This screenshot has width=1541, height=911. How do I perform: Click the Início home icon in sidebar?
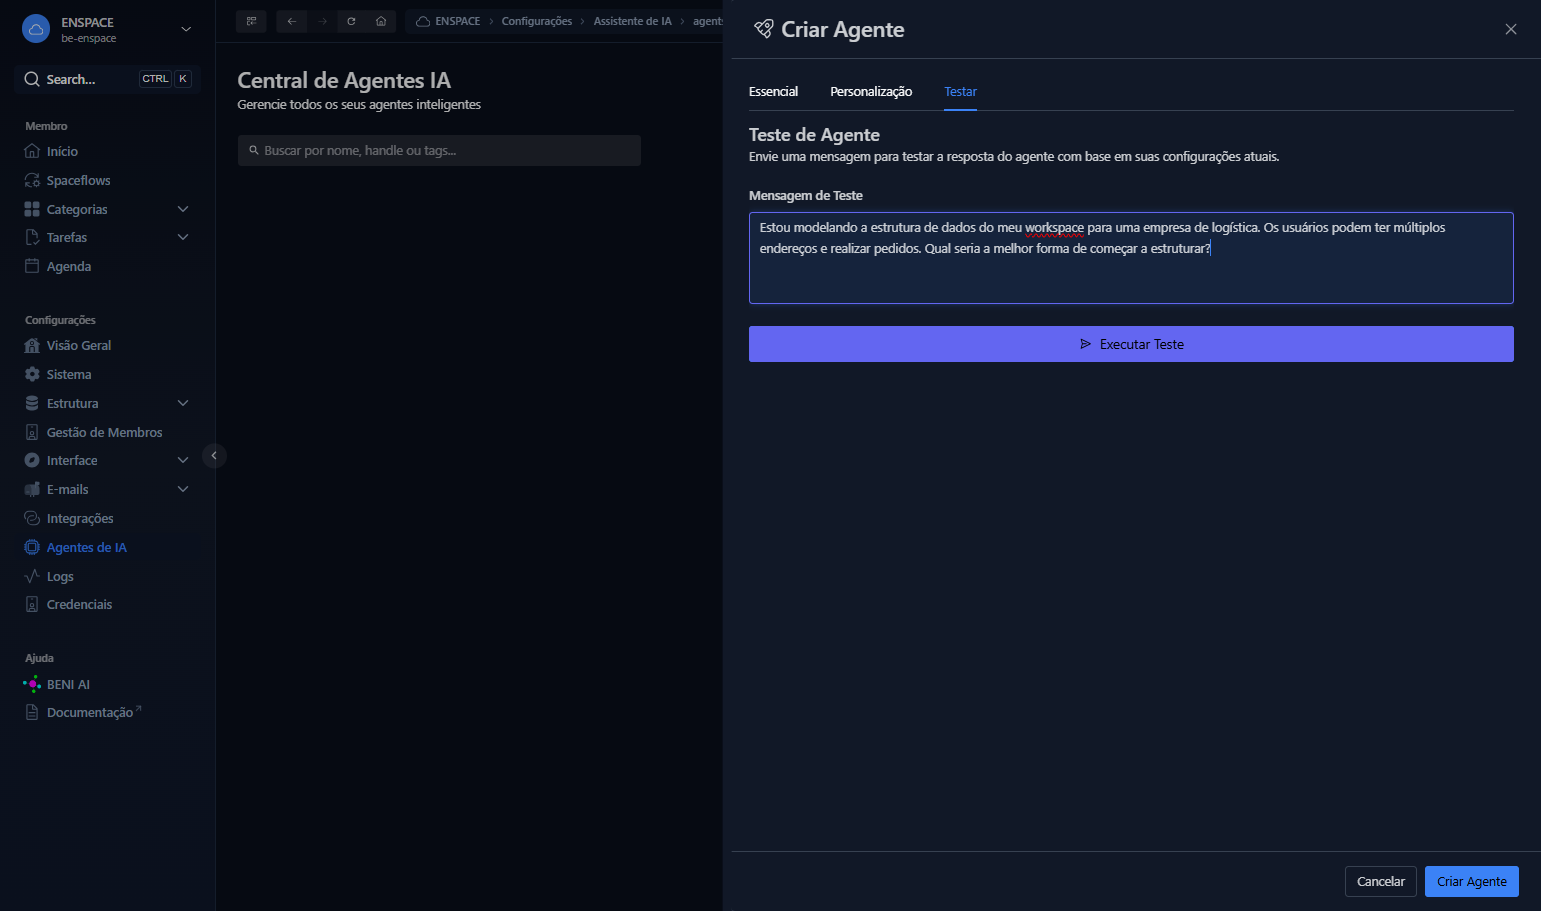[32, 151]
